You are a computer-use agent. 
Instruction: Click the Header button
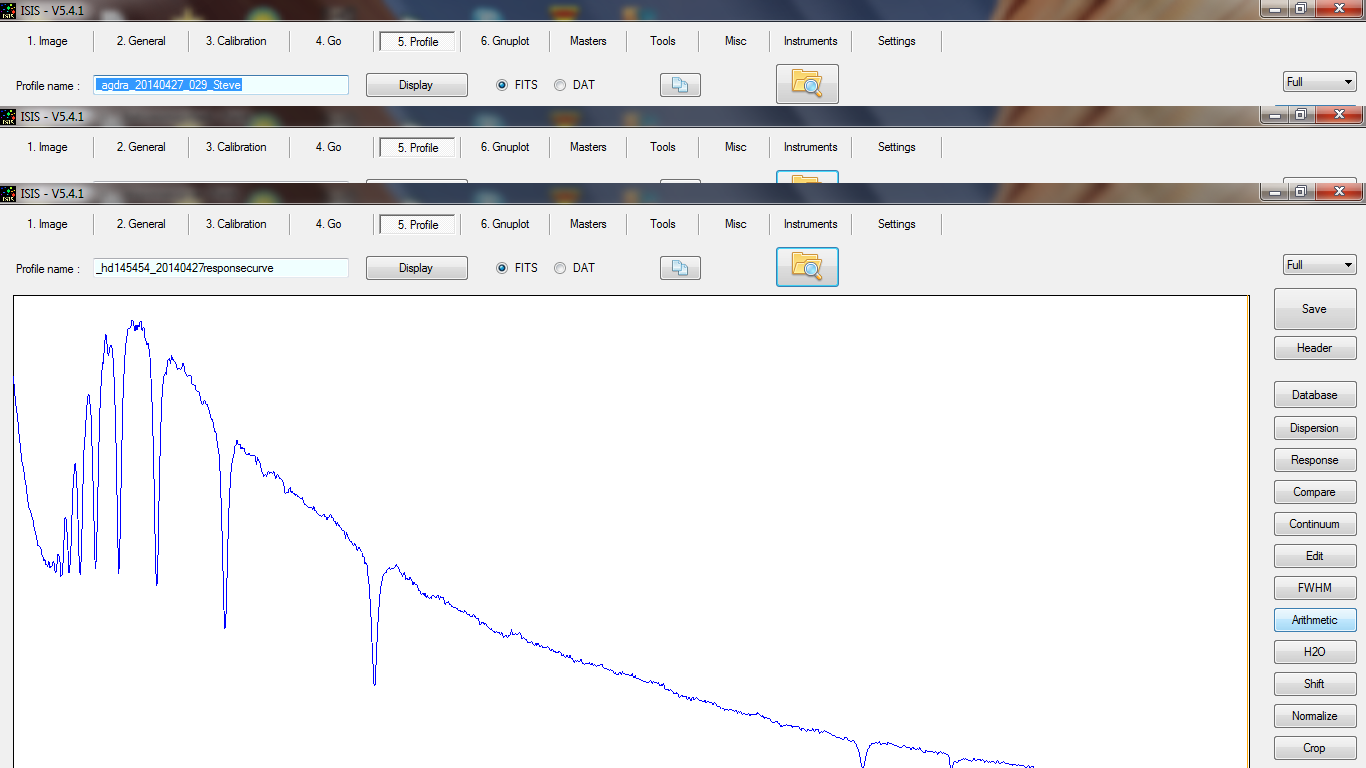pyautogui.click(x=1314, y=348)
